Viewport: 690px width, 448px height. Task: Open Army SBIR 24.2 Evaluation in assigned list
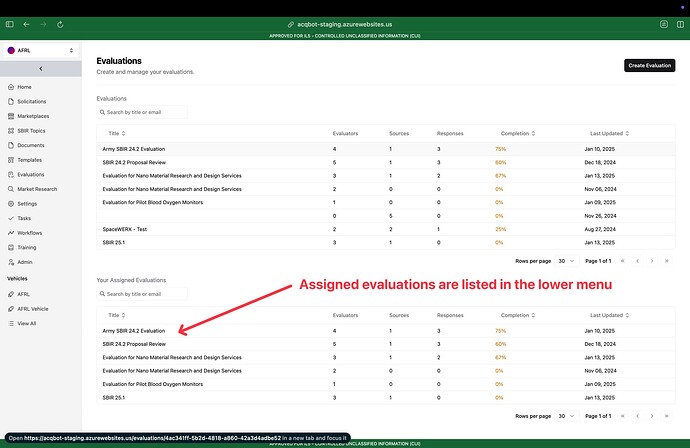pos(134,331)
